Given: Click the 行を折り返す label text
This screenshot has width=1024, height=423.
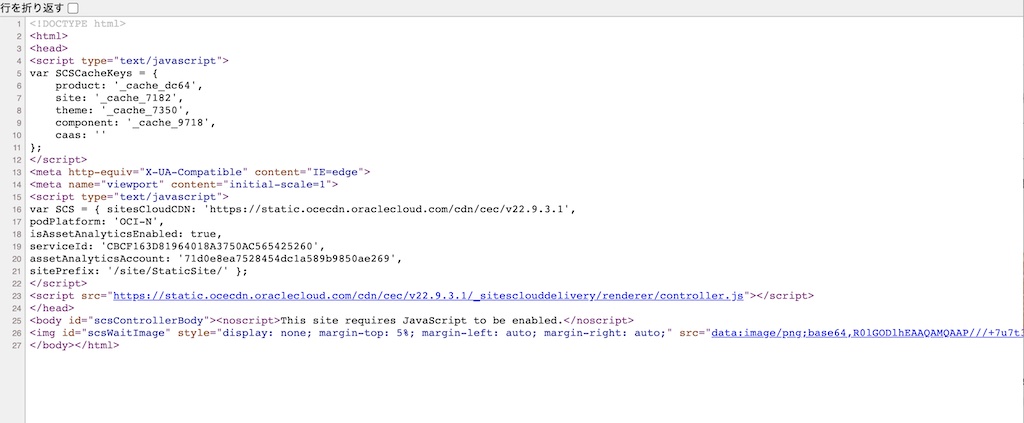Looking at the screenshot, I should tap(31, 8).
